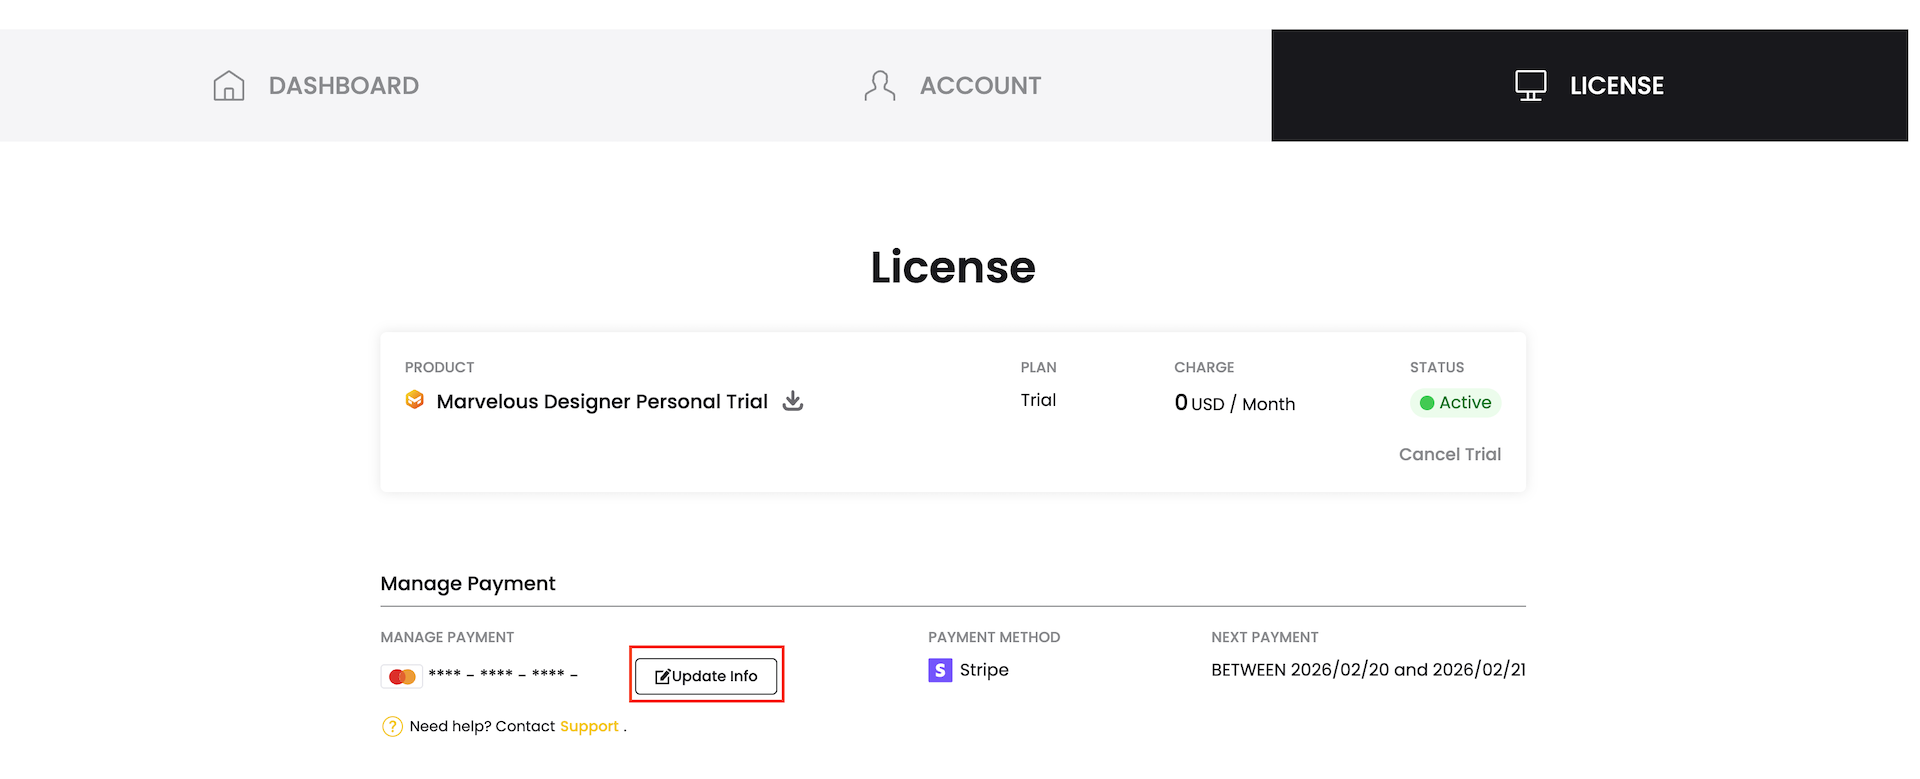Click the 'CHARGE' column label
Viewport: 1920px width, 779px height.
pyautogui.click(x=1204, y=367)
